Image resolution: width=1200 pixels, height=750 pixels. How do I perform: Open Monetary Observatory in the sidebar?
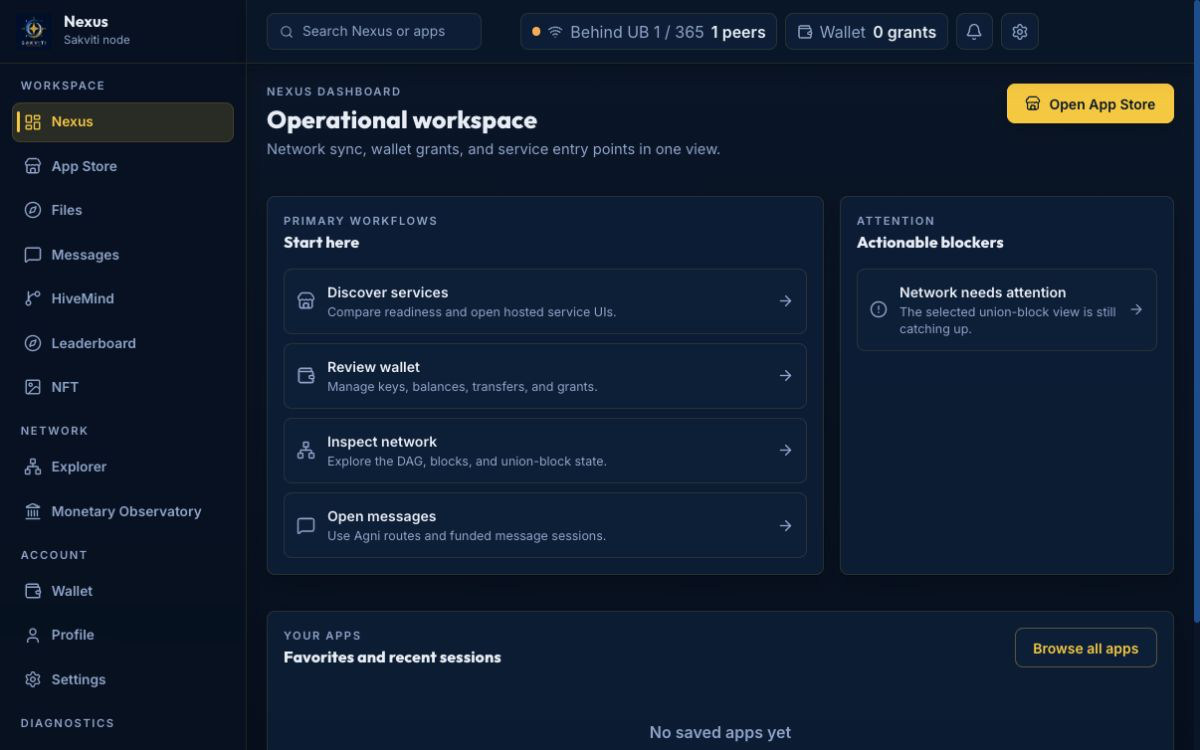pos(123,511)
